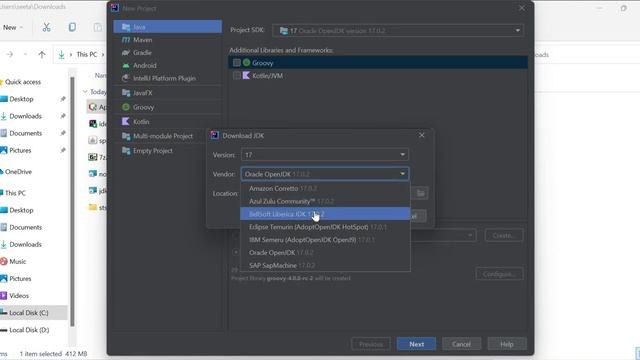Choose JavaFX project type
The height and width of the screenshot is (360, 640).
[168, 93]
